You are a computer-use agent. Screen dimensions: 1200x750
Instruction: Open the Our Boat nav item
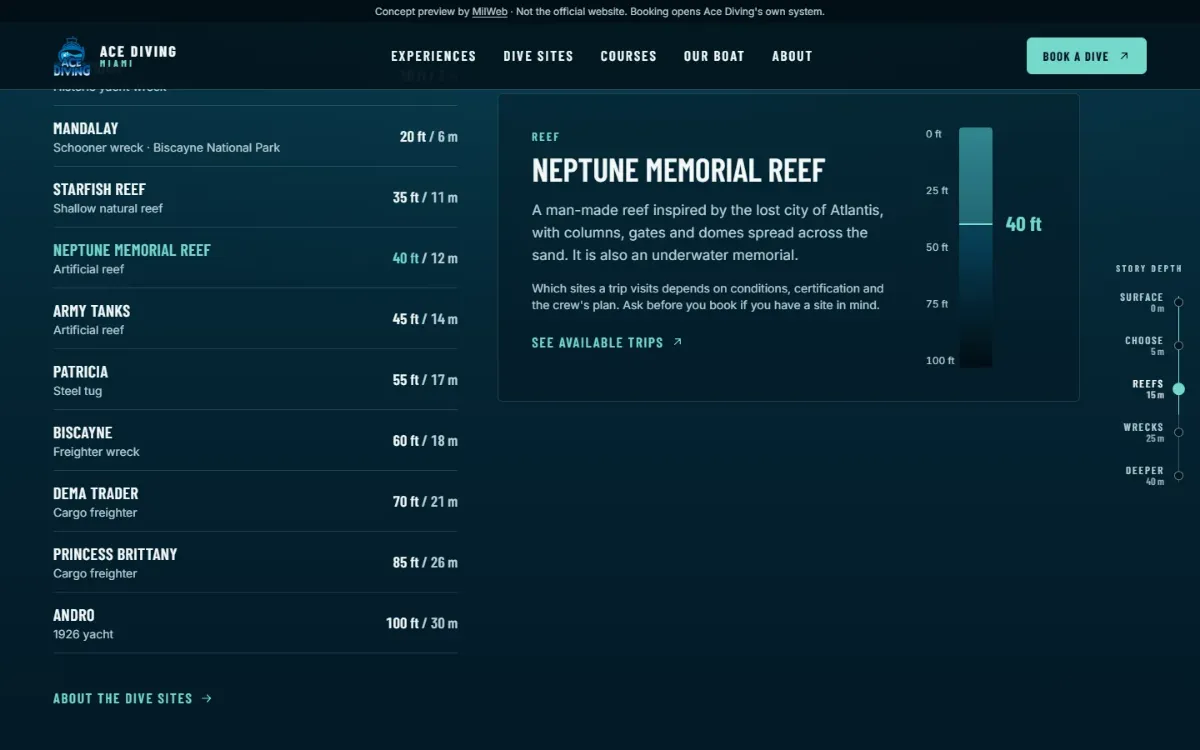[714, 56]
